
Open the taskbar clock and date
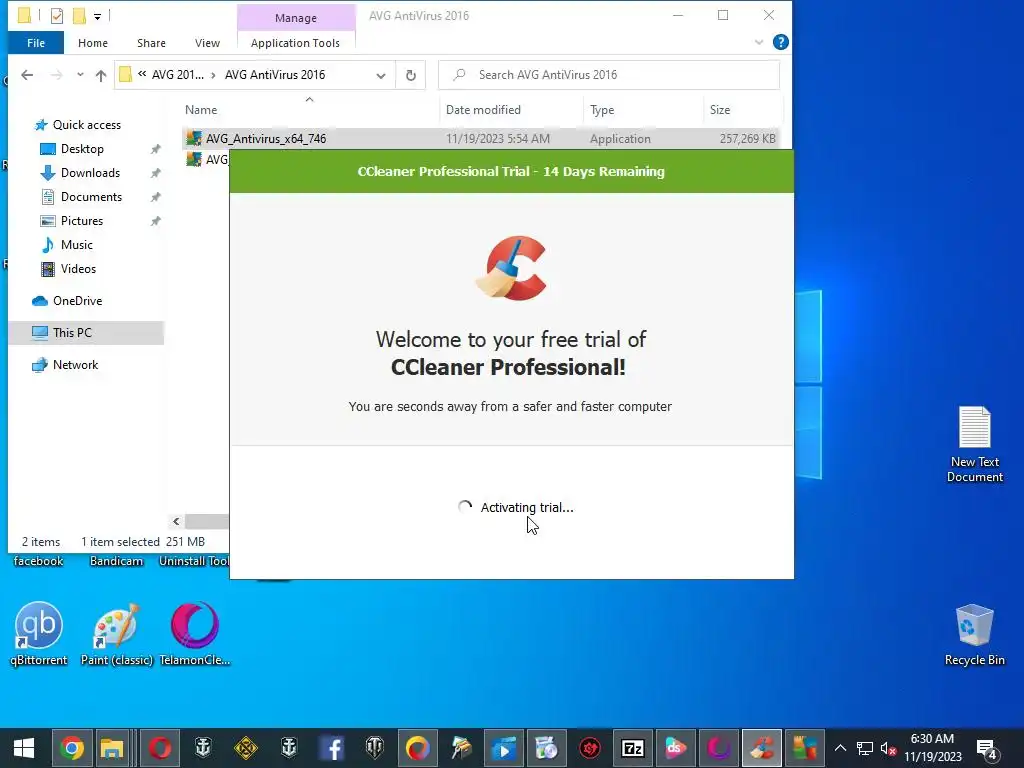pos(933,748)
